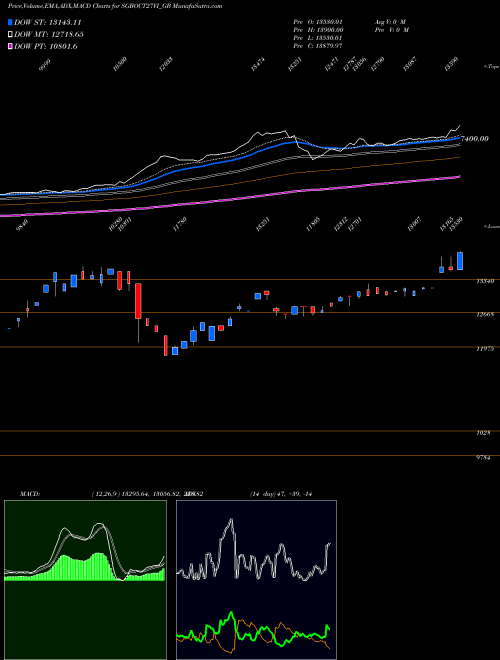The width and height of the screenshot is (500, 660).
Task: Click the 'Pre V: 0 M' volume text
Action: pos(391,30)
